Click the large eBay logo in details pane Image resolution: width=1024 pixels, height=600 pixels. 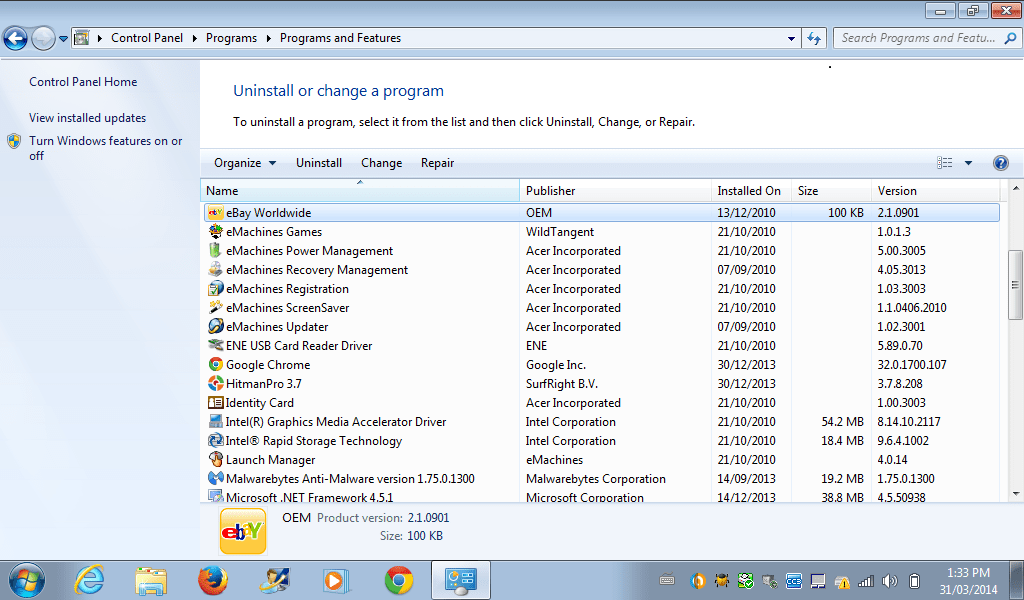(243, 531)
